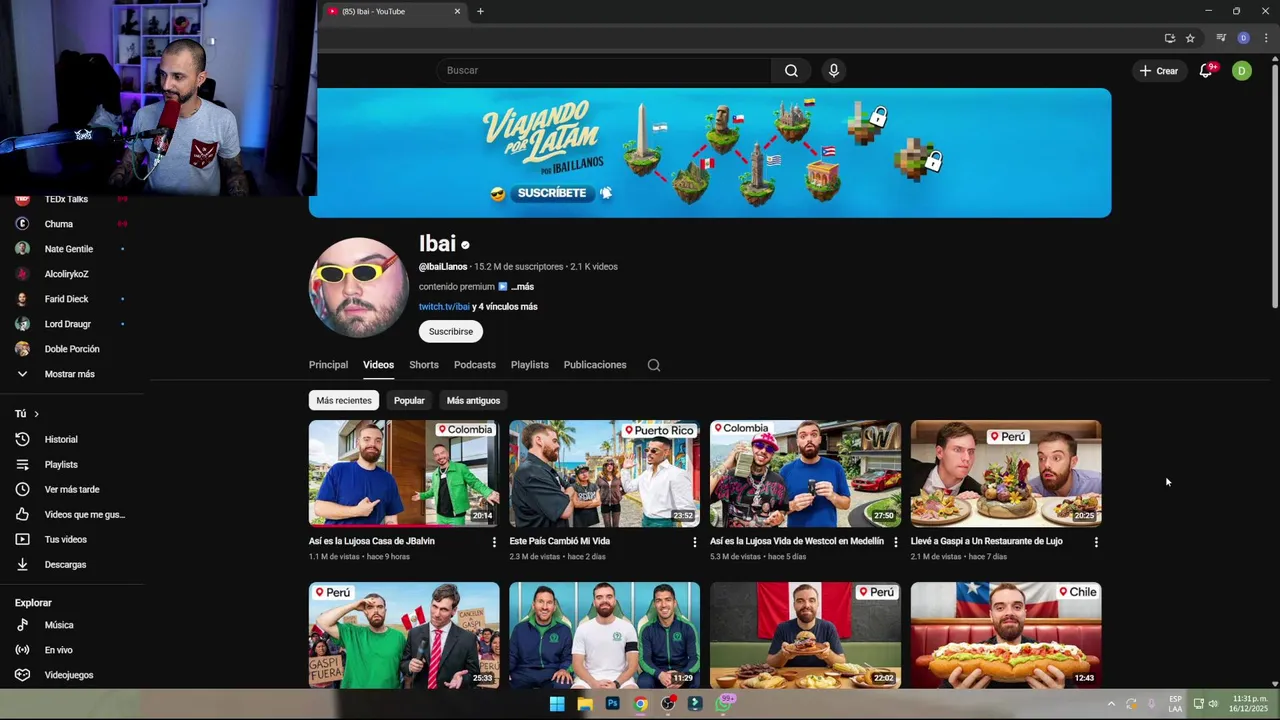Screen dimensions: 1280x720
Task: Open Ibai channel profile picture
Action: coord(359,288)
